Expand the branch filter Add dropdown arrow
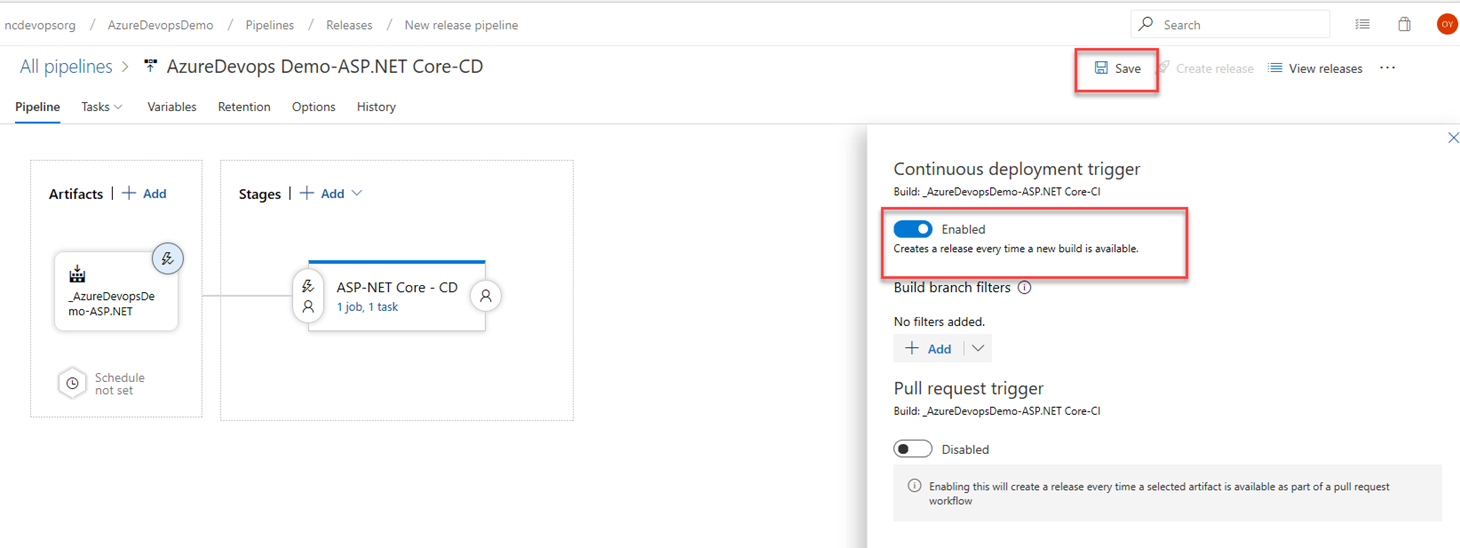Viewport: 1460px width, 548px height. pyautogui.click(x=978, y=348)
